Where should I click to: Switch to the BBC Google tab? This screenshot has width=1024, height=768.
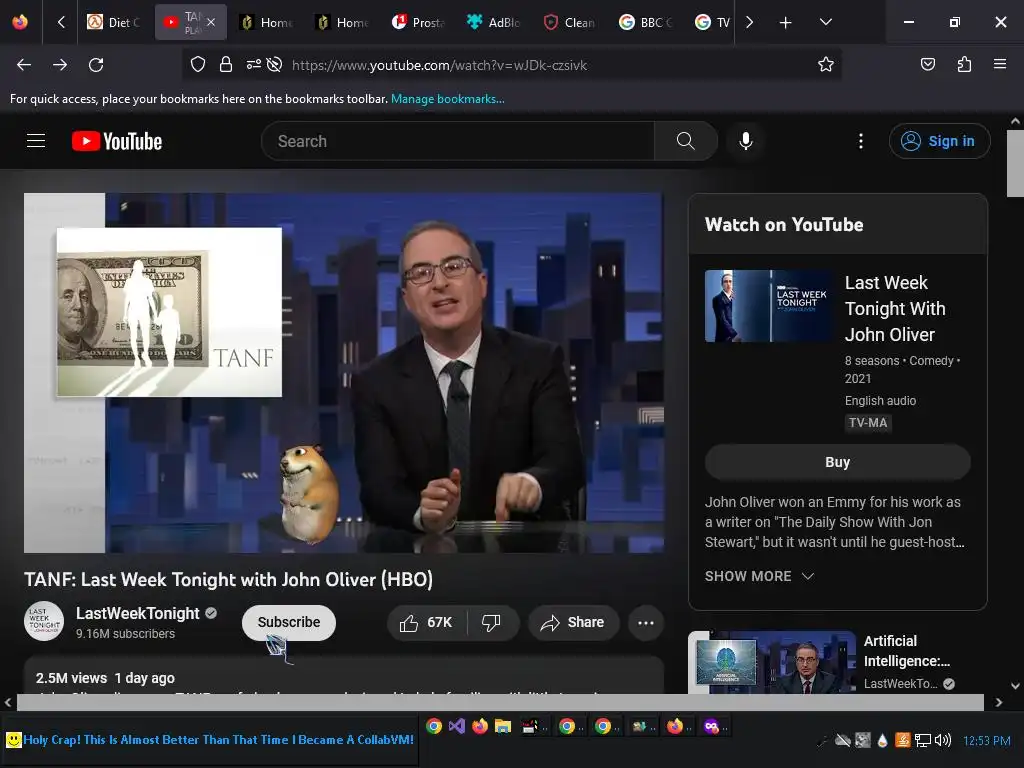coord(646,22)
